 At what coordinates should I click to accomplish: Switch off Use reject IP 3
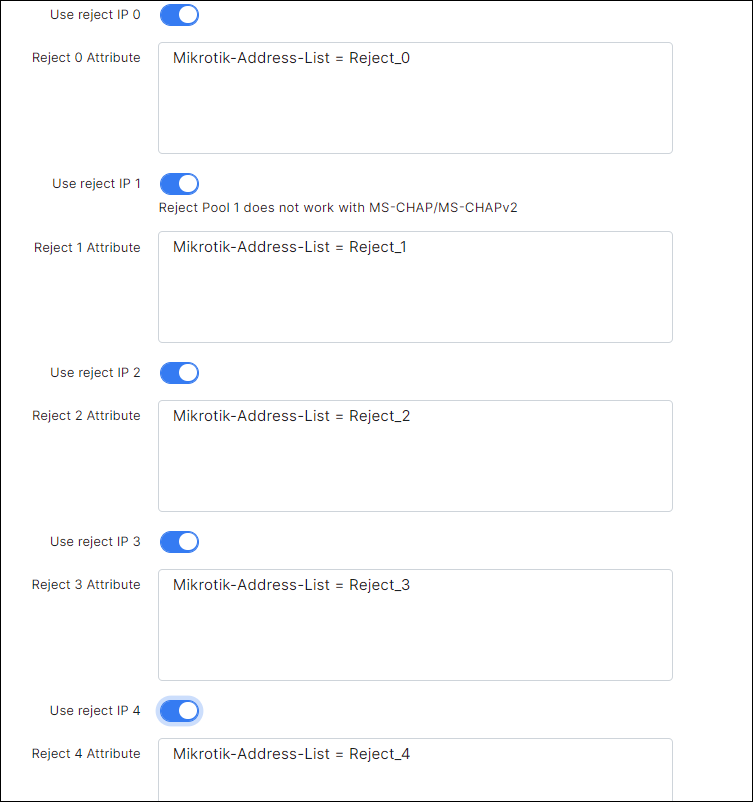(179, 542)
